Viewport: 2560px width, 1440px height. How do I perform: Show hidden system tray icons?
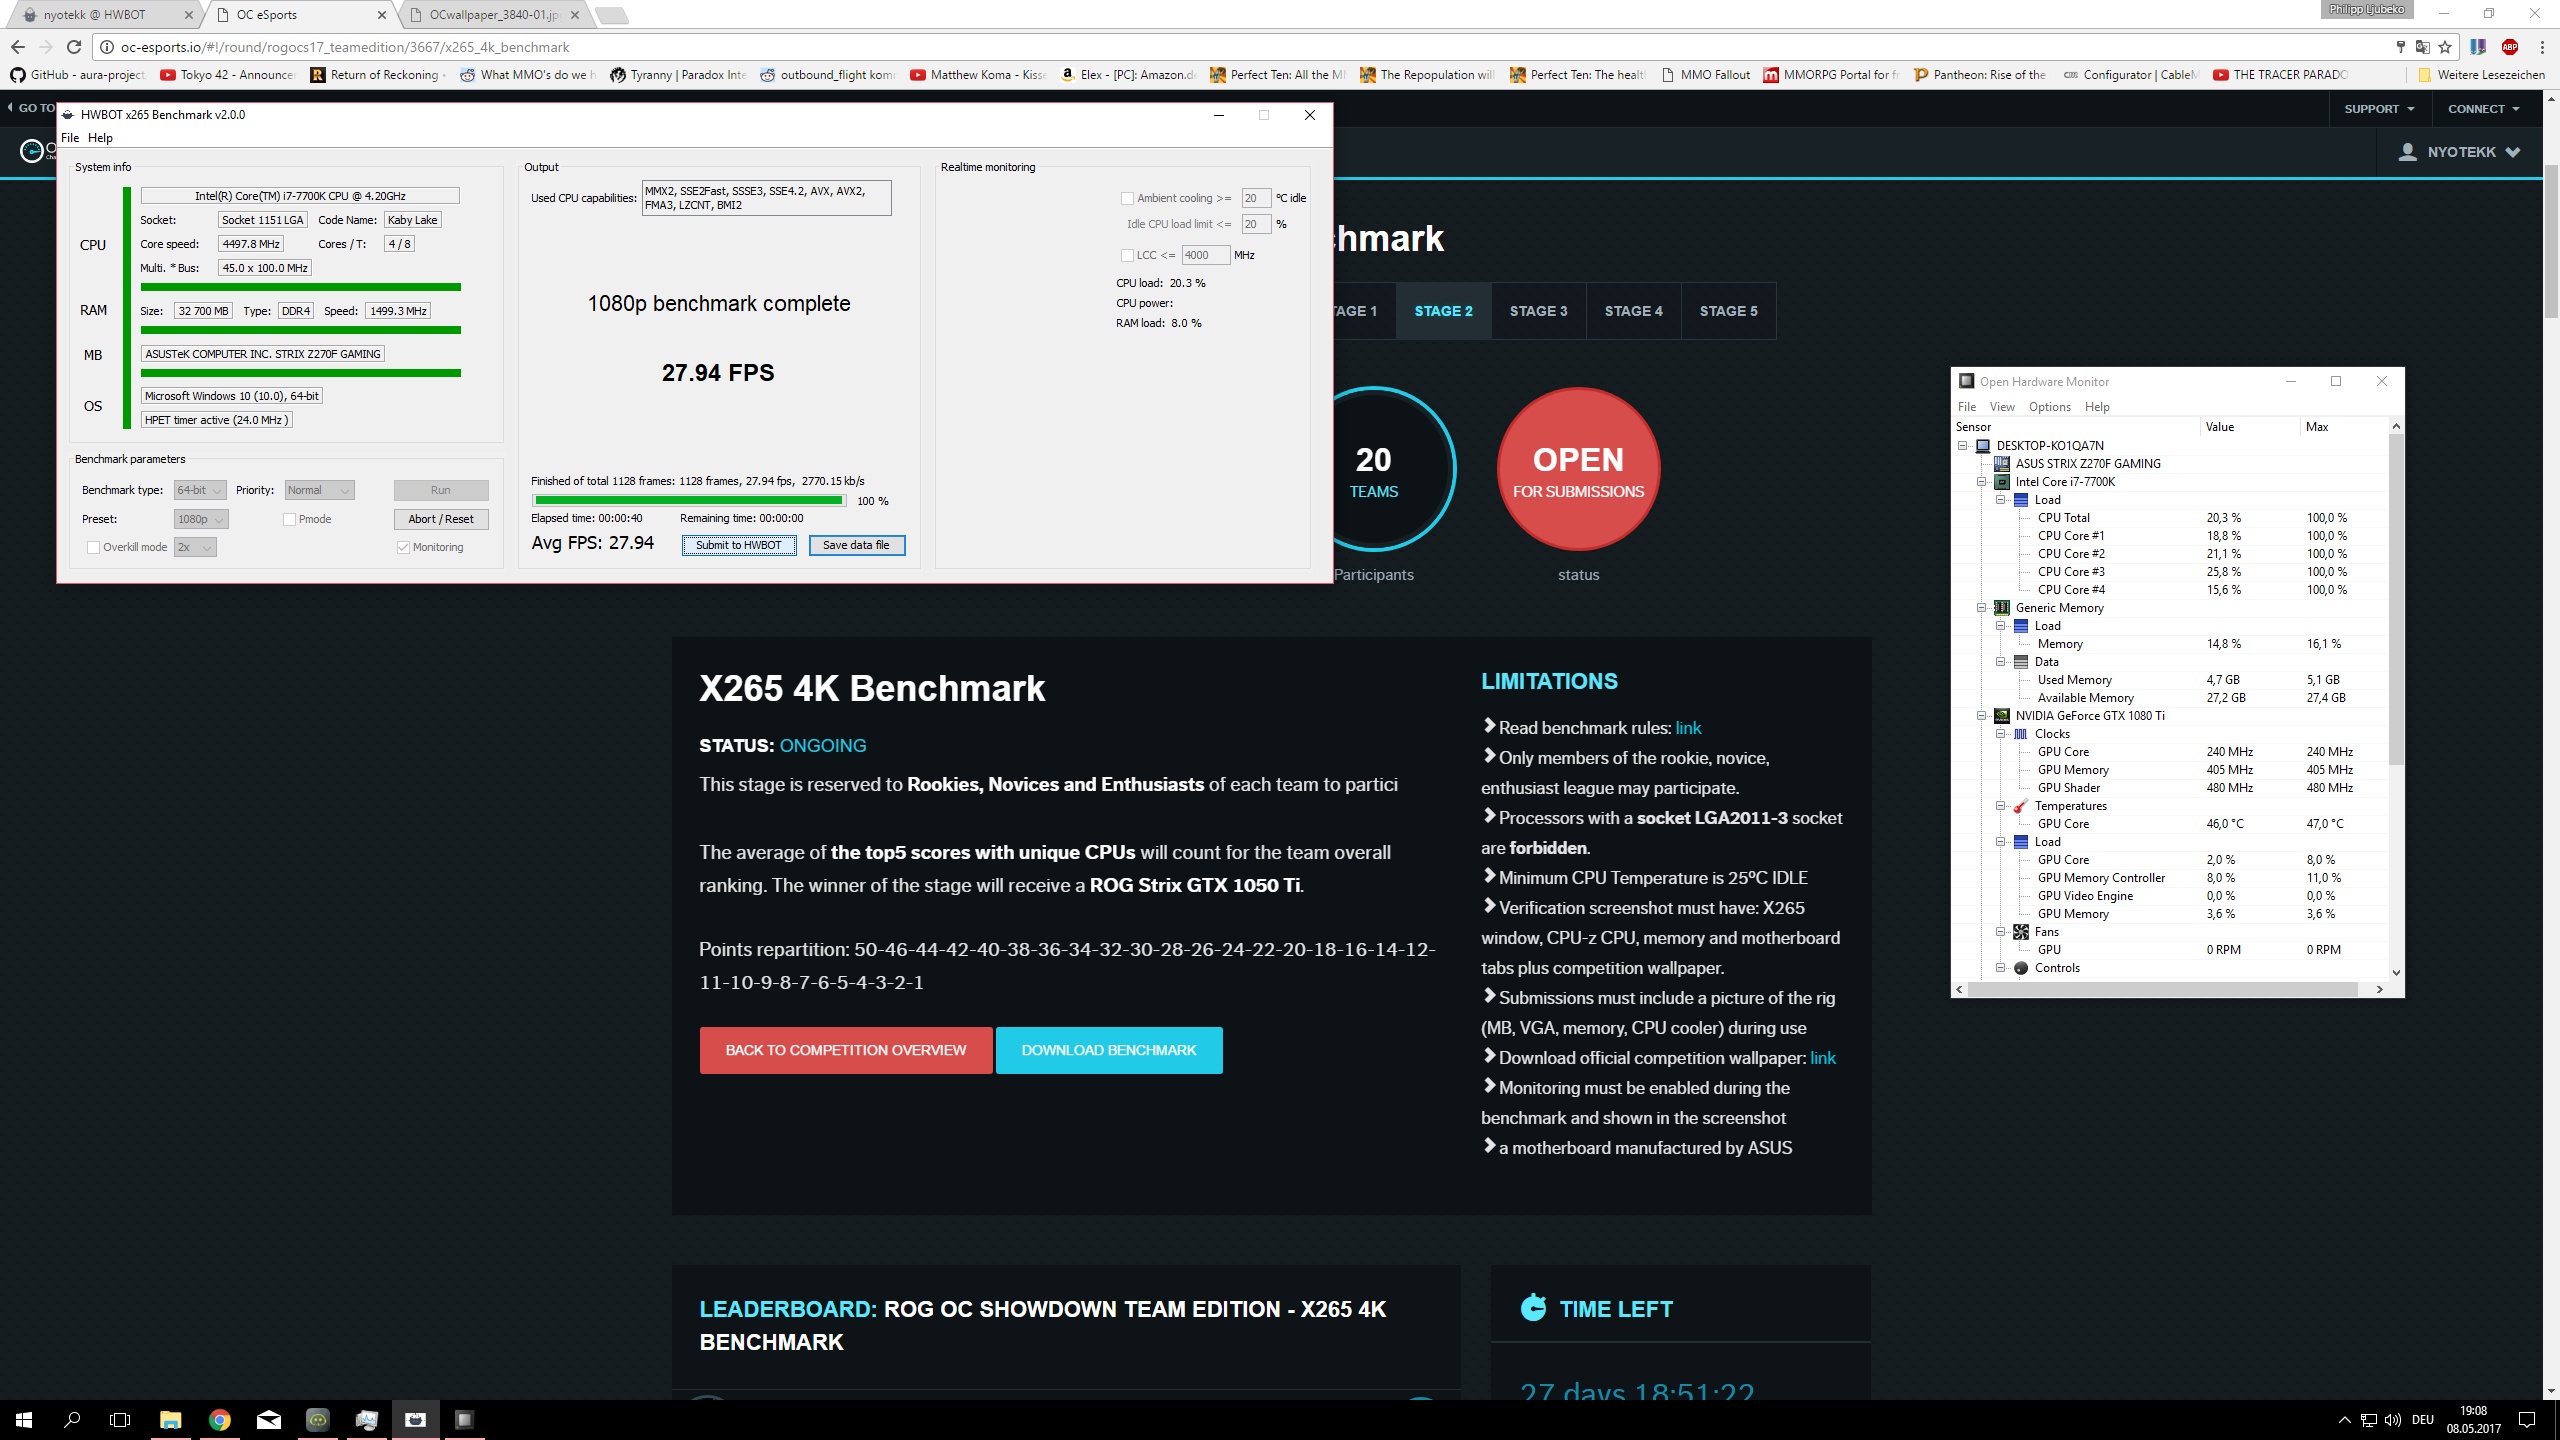(x=2344, y=1420)
